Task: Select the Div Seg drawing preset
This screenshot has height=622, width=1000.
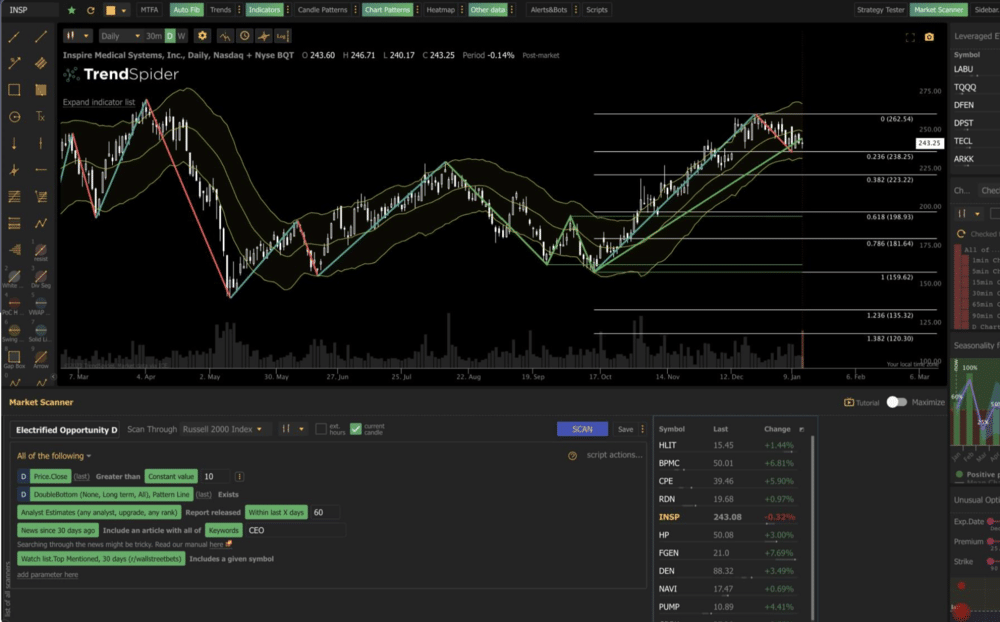Action: pos(41,278)
